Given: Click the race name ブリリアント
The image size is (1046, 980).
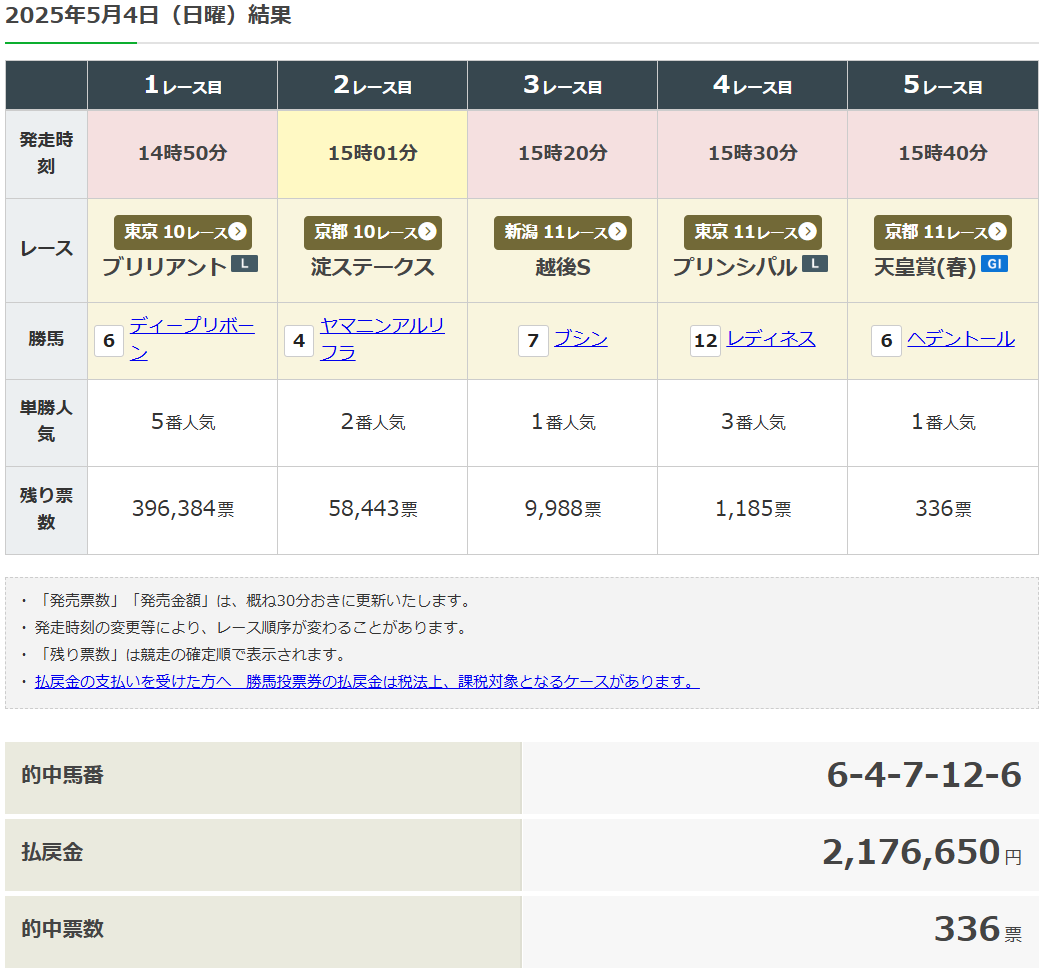Looking at the screenshot, I should [x=165, y=267].
